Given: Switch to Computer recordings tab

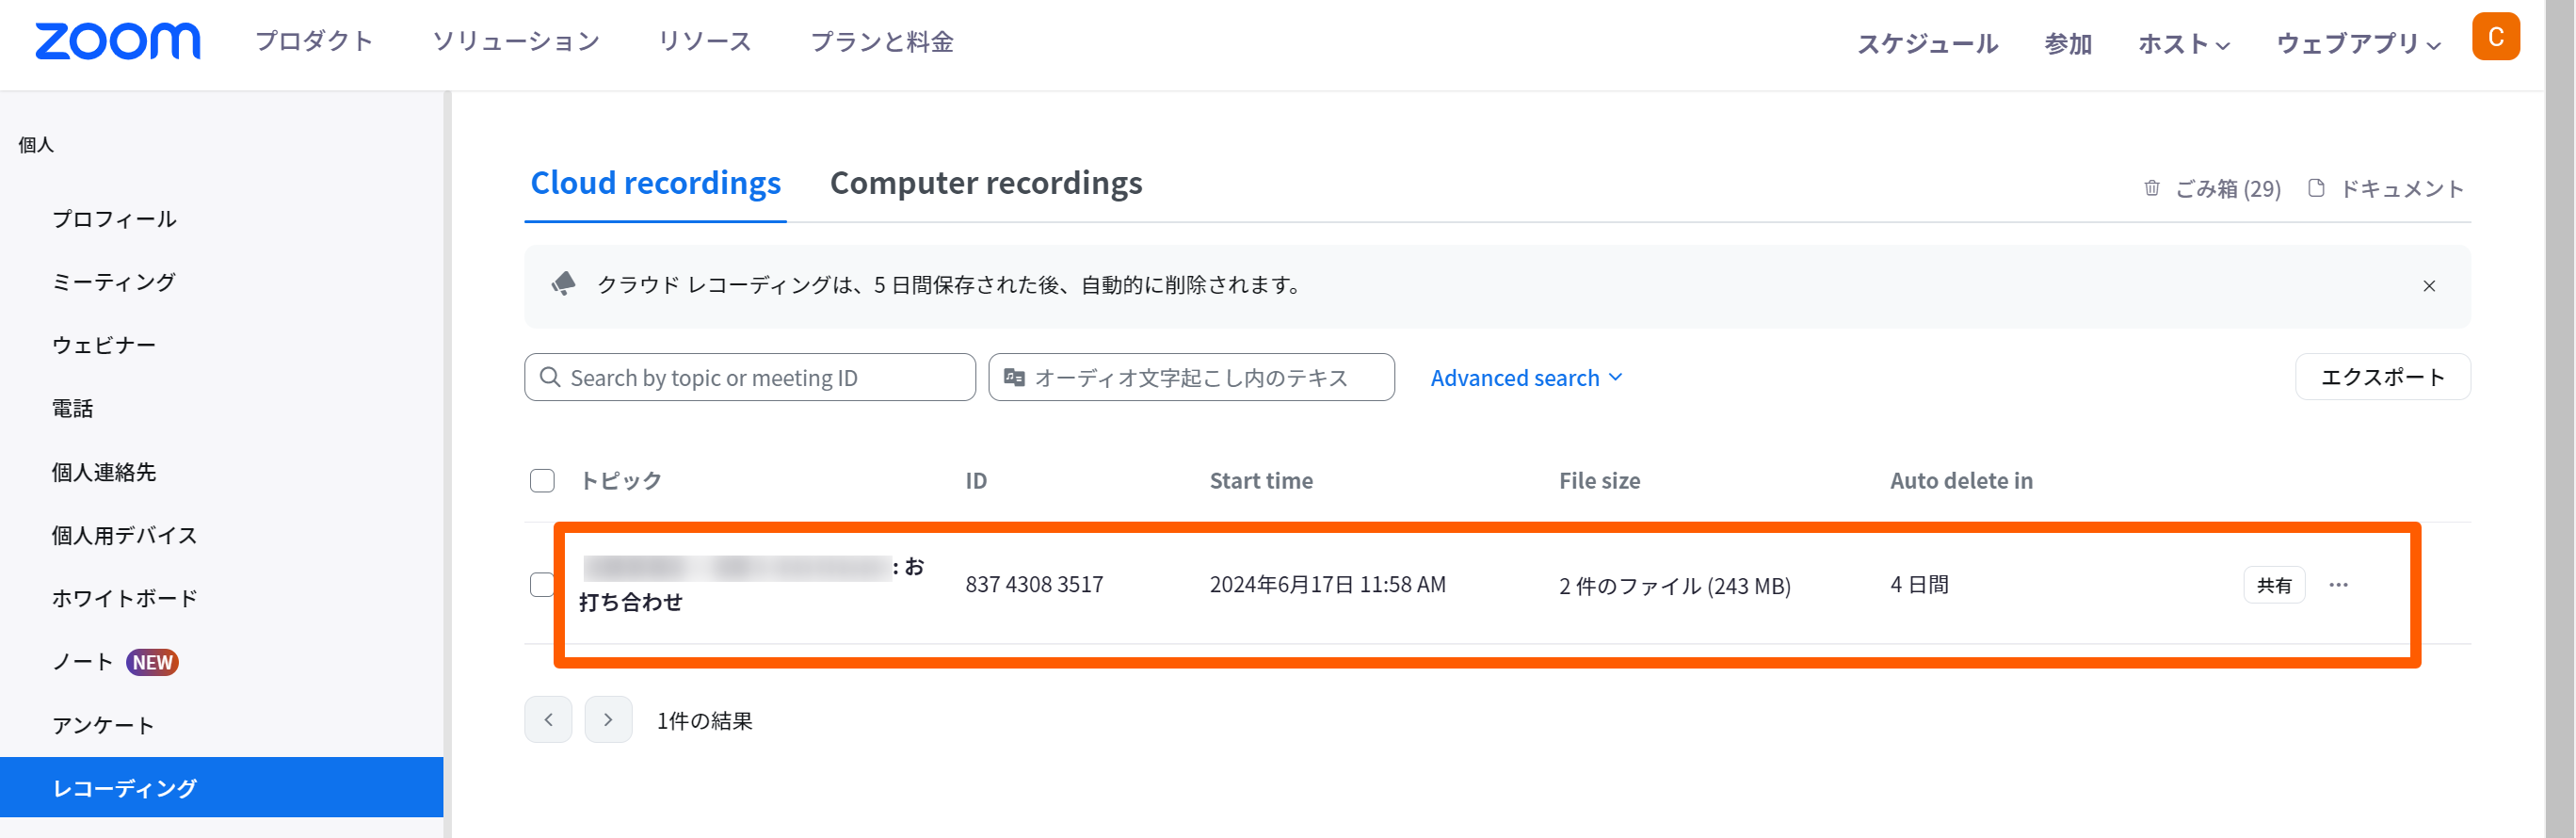Looking at the screenshot, I should pyautogui.click(x=985, y=183).
